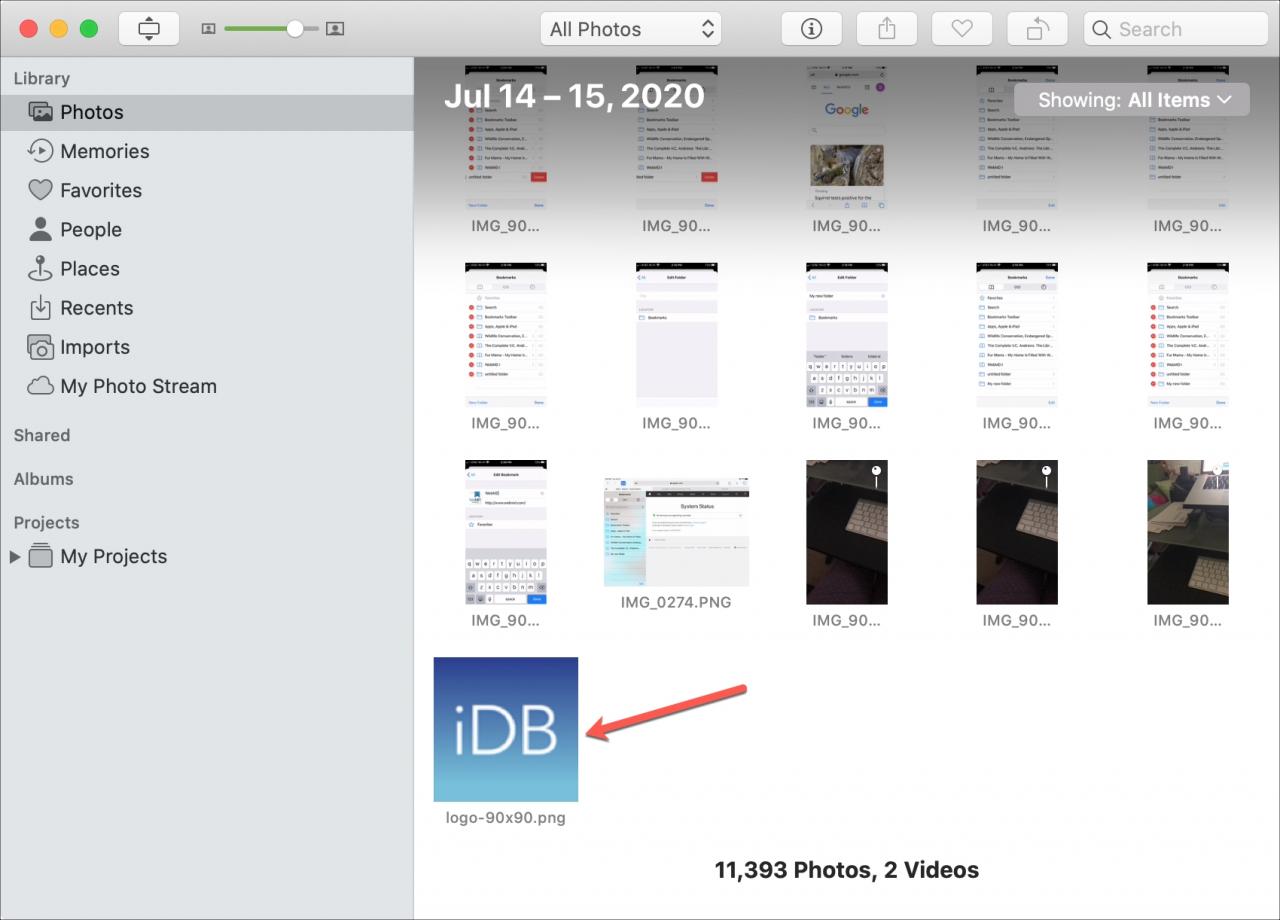This screenshot has width=1280, height=920.
Task: Click the logo-90x90.png file name
Action: [506, 818]
